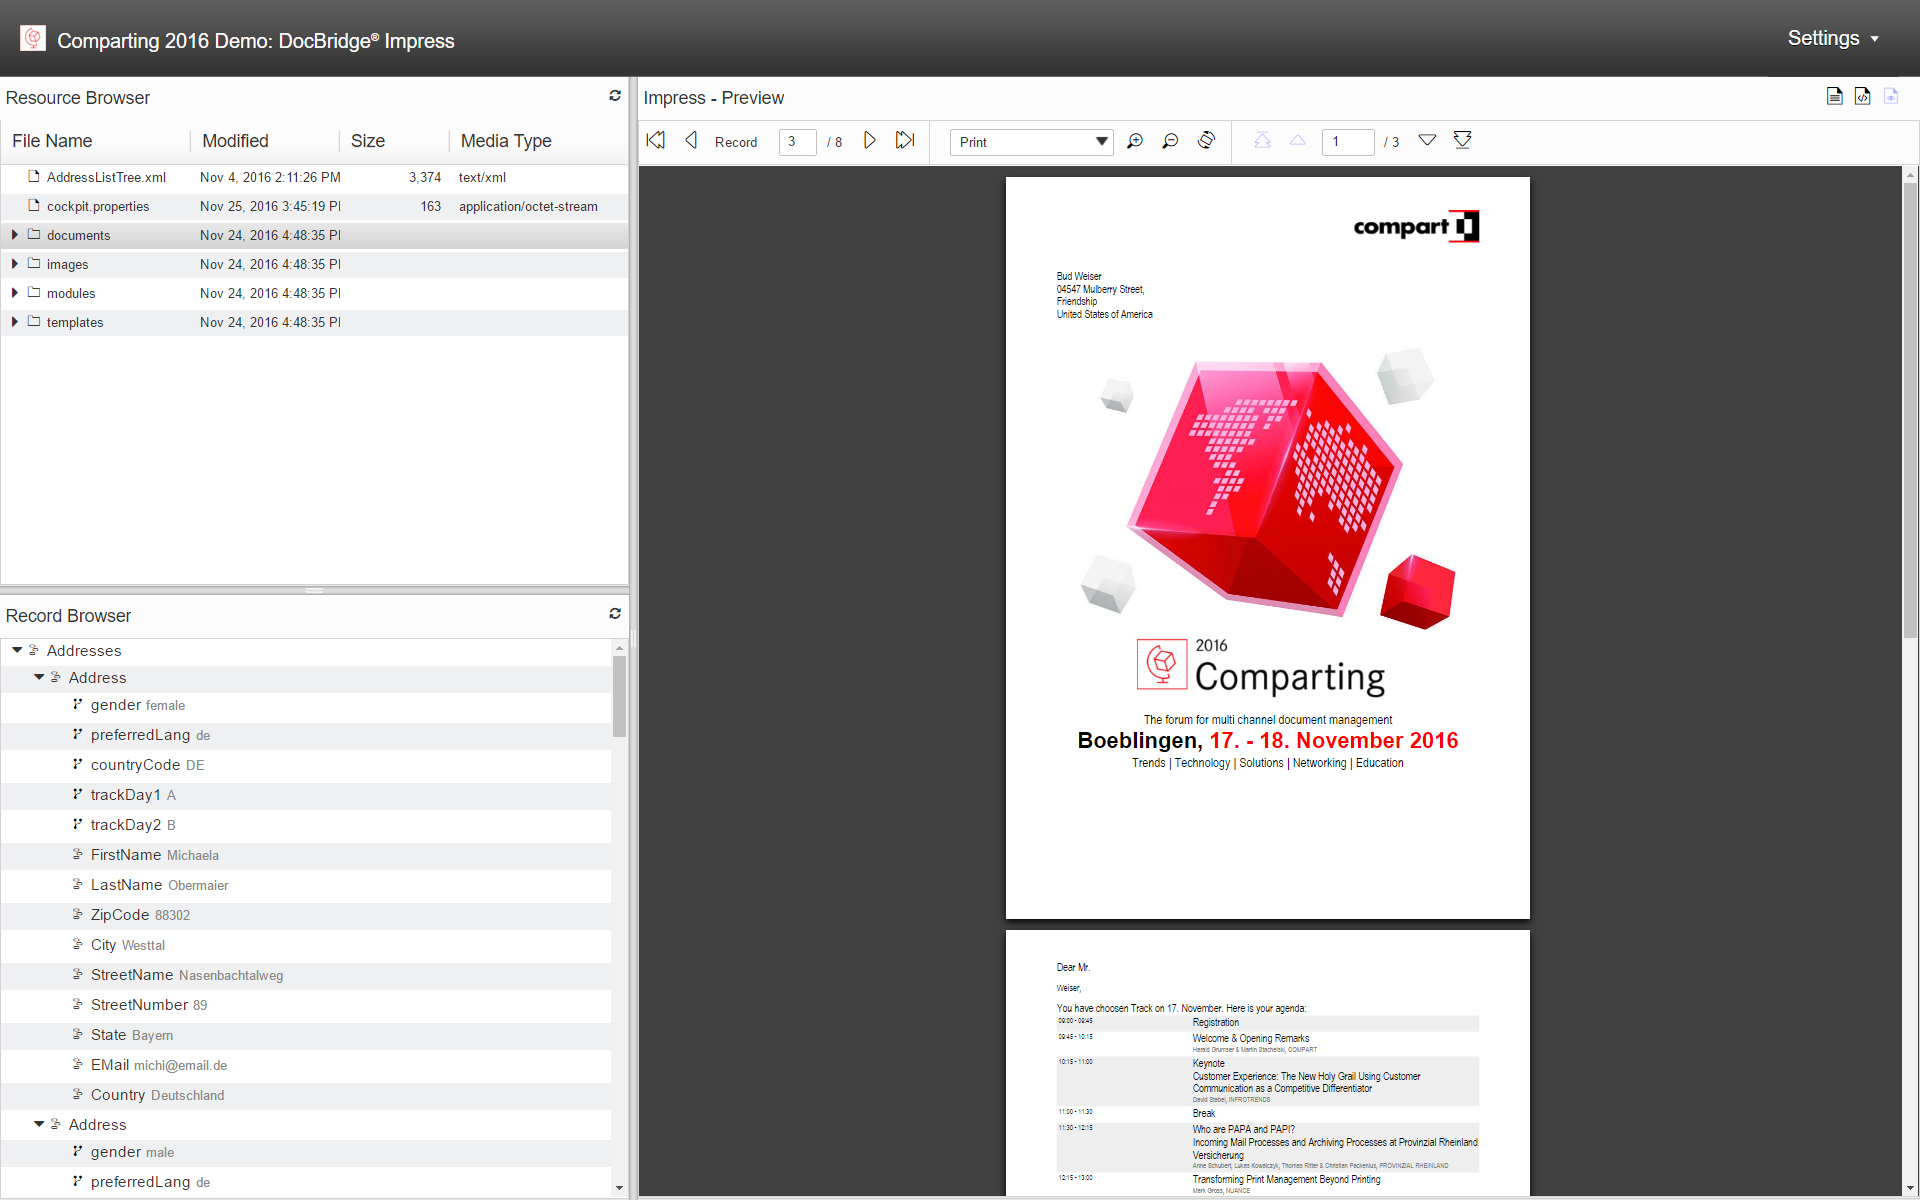The image size is (1920, 1200).
Task: Open the document text view icon
Action: (1835, 96)
